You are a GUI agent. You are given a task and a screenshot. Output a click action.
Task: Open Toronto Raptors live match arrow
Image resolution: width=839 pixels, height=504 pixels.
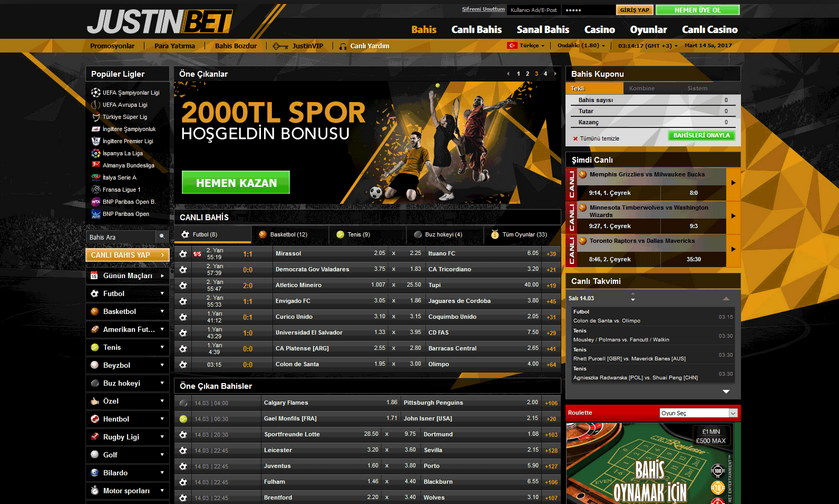coord(733,249)
